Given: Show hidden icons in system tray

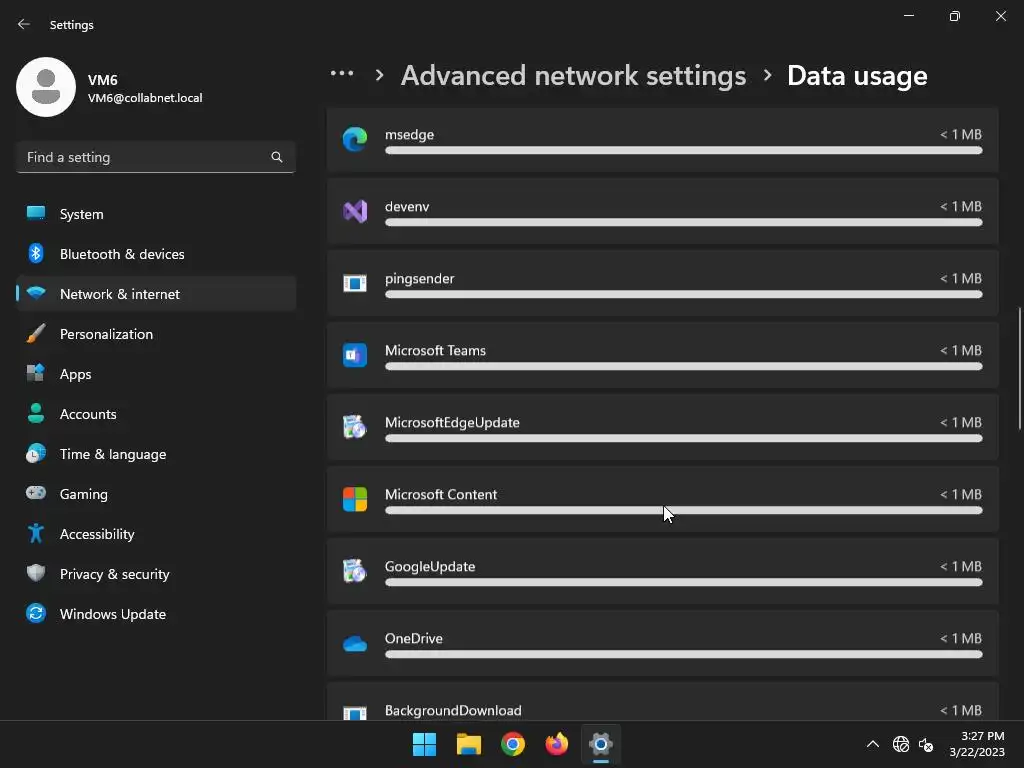Looking at the screenshot, I should click(x=873, y=744).
